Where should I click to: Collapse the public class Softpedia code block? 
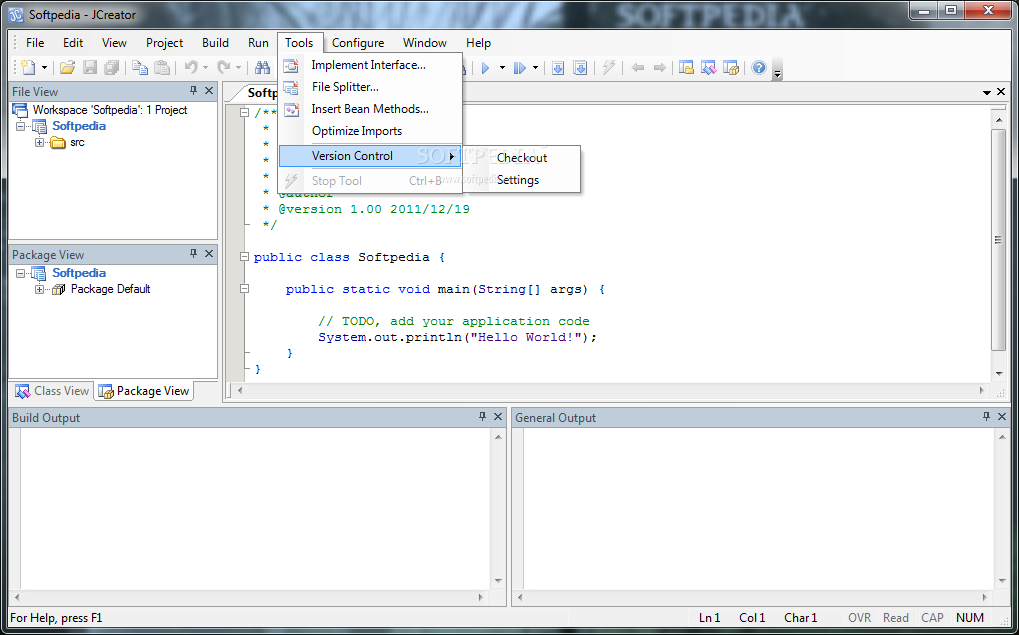pyautogui.click(x=244, y=257)
